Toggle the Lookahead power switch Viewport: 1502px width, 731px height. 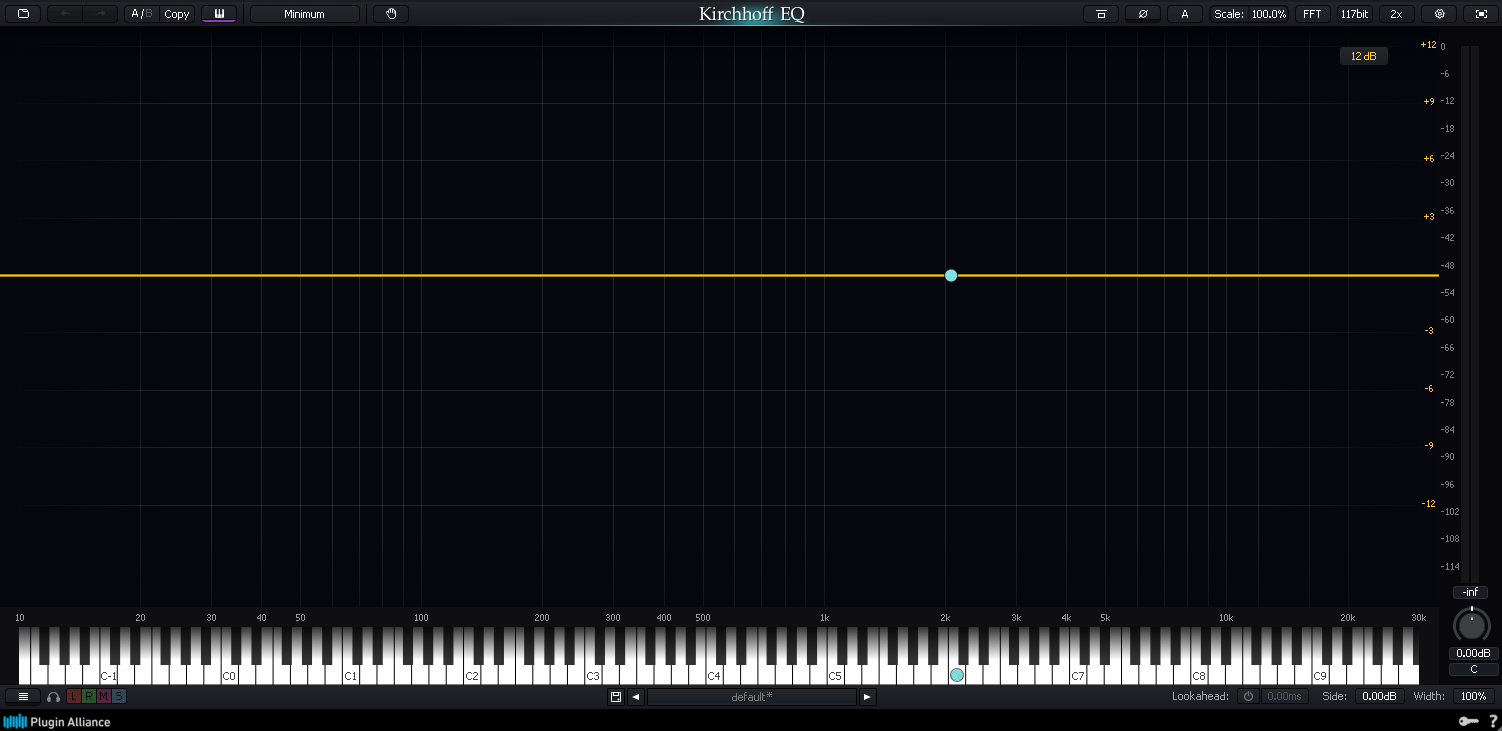coord(1248,696)
